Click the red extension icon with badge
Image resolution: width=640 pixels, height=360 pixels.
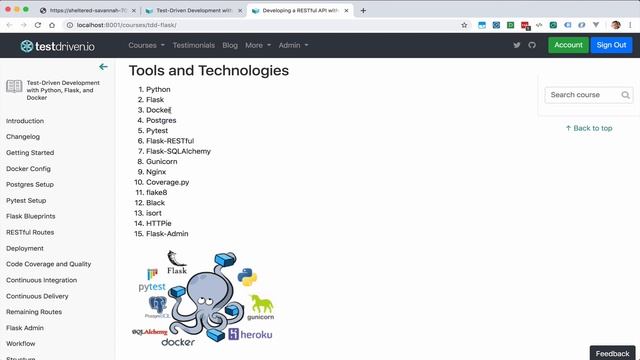coord(525,26)
